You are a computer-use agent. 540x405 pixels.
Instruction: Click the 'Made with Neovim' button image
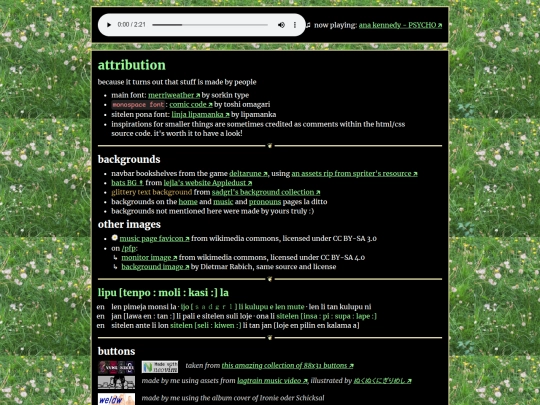coord(160,367)
